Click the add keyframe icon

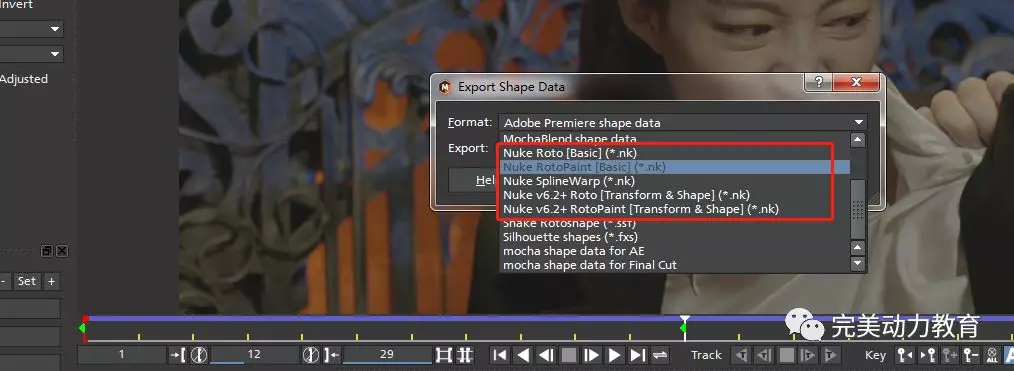(949, 355)
